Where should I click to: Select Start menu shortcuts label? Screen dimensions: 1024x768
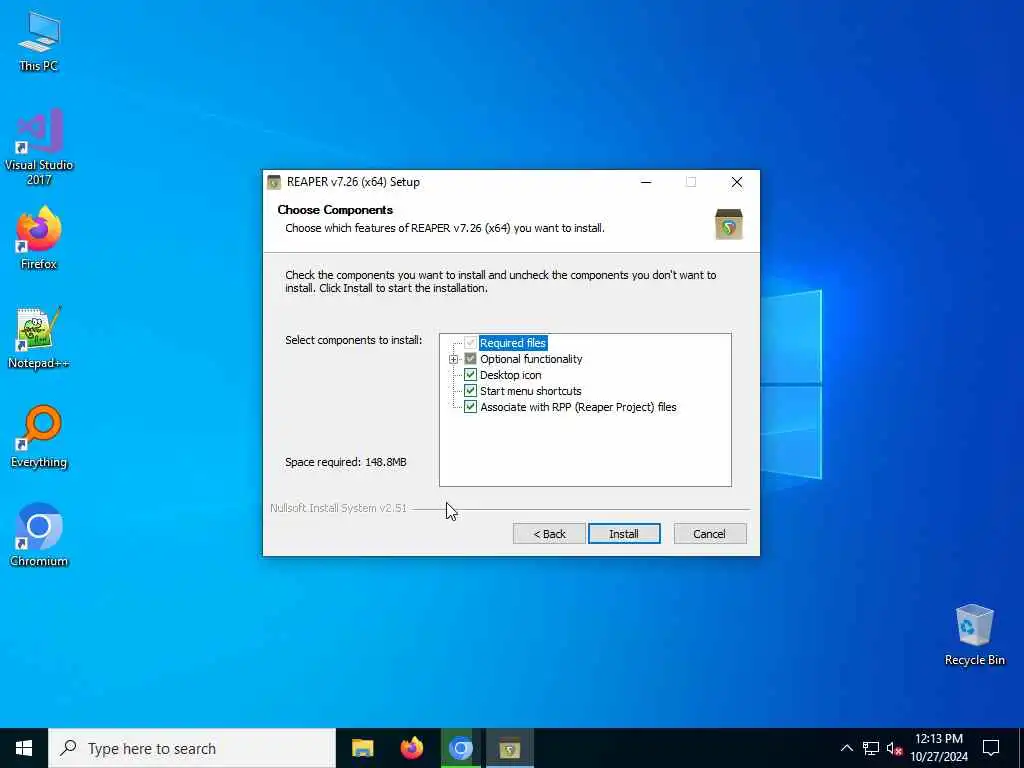pos(530,391)
